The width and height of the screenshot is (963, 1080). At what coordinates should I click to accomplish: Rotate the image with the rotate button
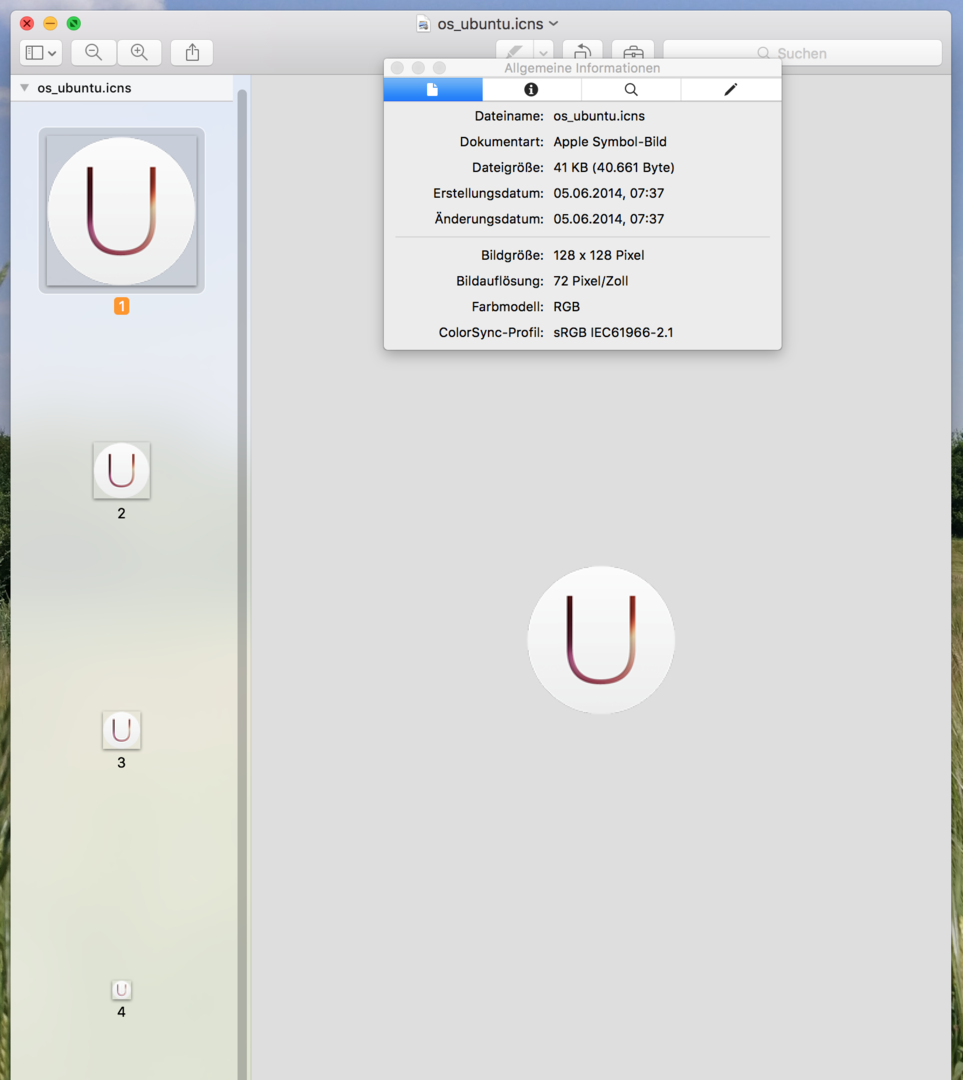583,52
